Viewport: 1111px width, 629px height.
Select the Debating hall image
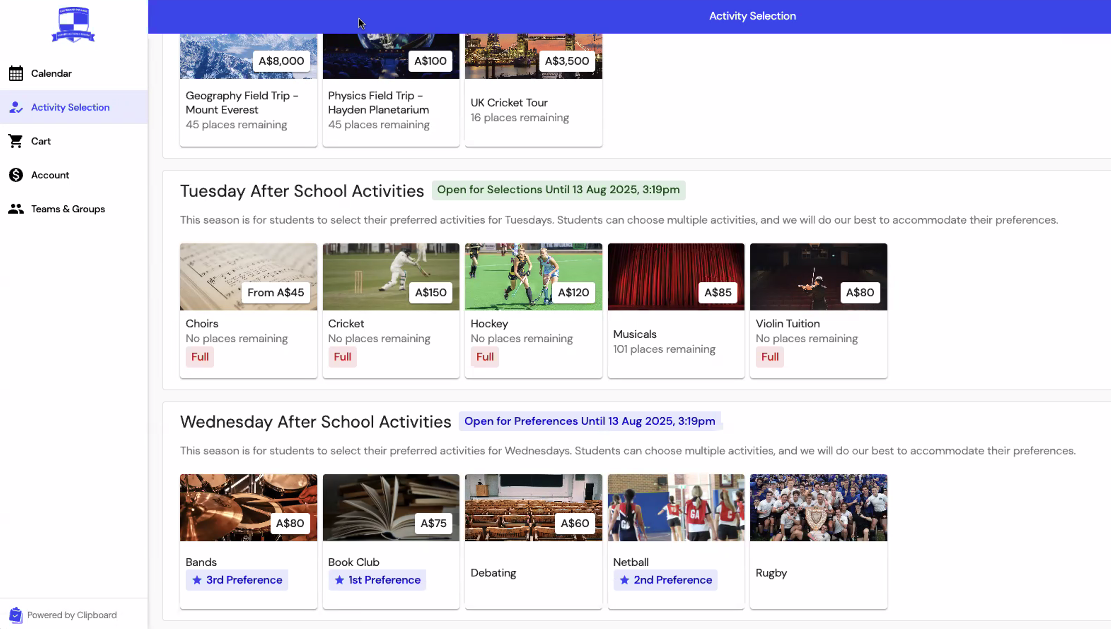(x=534, y=508)
